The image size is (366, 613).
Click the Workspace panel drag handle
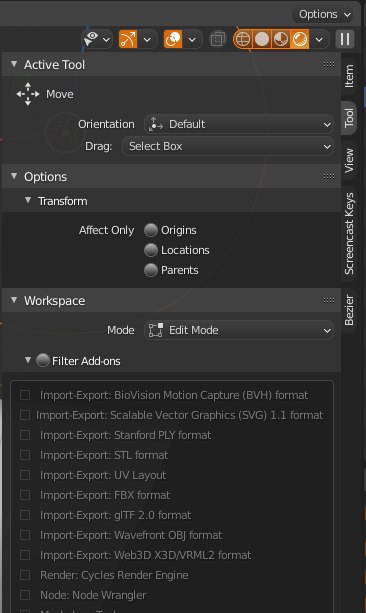[x=329, y=300]
